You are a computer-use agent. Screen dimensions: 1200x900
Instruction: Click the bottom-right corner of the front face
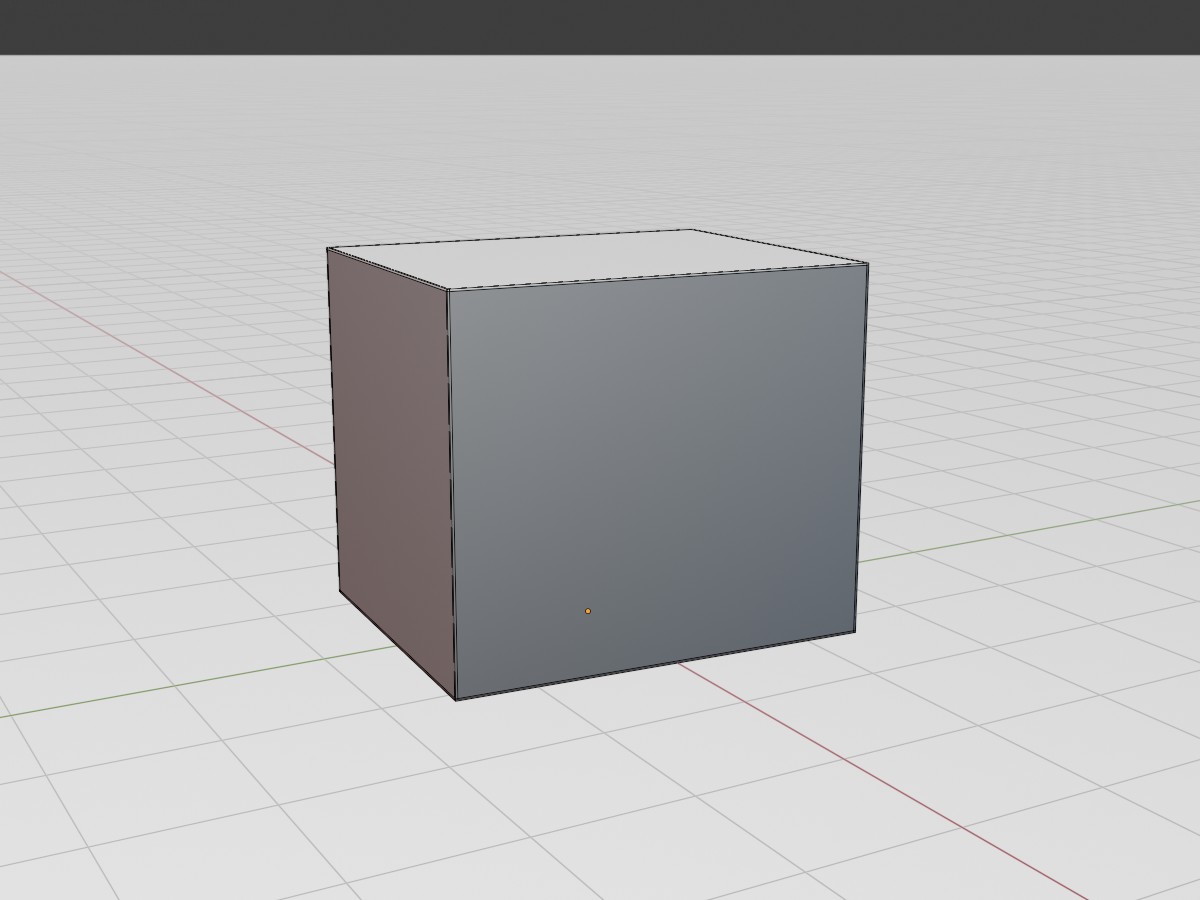click(x=855, y=632)
